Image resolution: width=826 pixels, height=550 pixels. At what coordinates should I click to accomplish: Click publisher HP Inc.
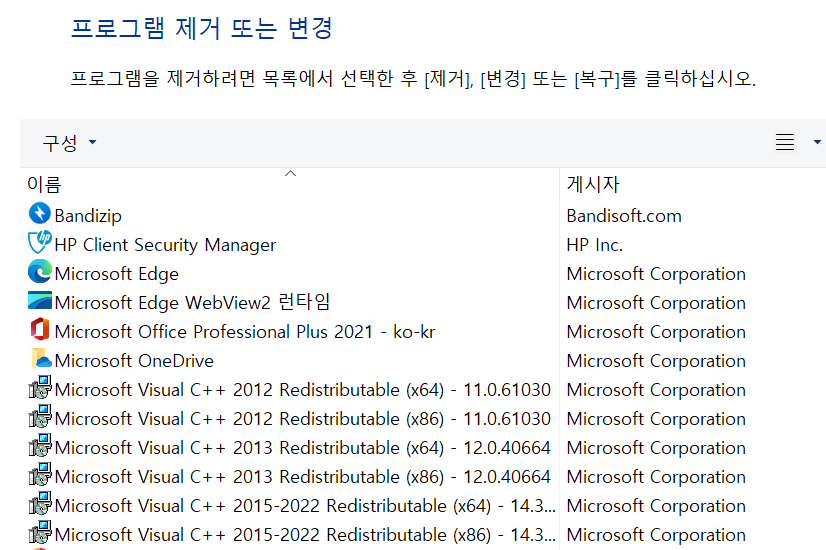coord(595,245)
